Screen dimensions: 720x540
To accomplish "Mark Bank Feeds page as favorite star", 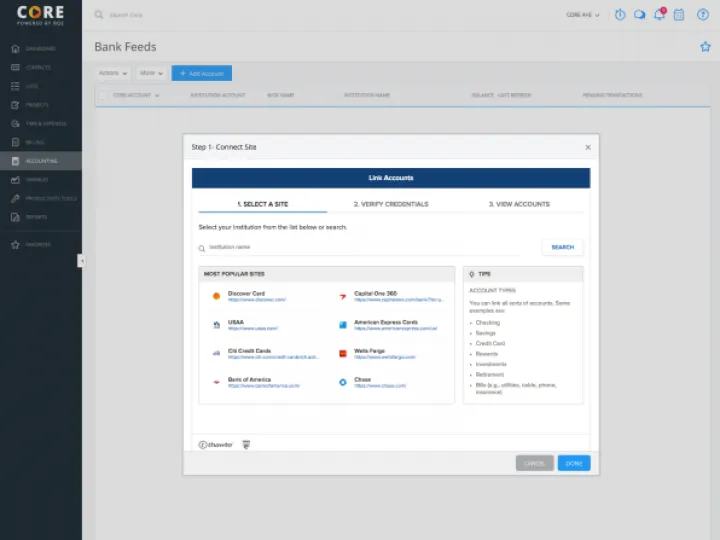I will tap(705, 46).
